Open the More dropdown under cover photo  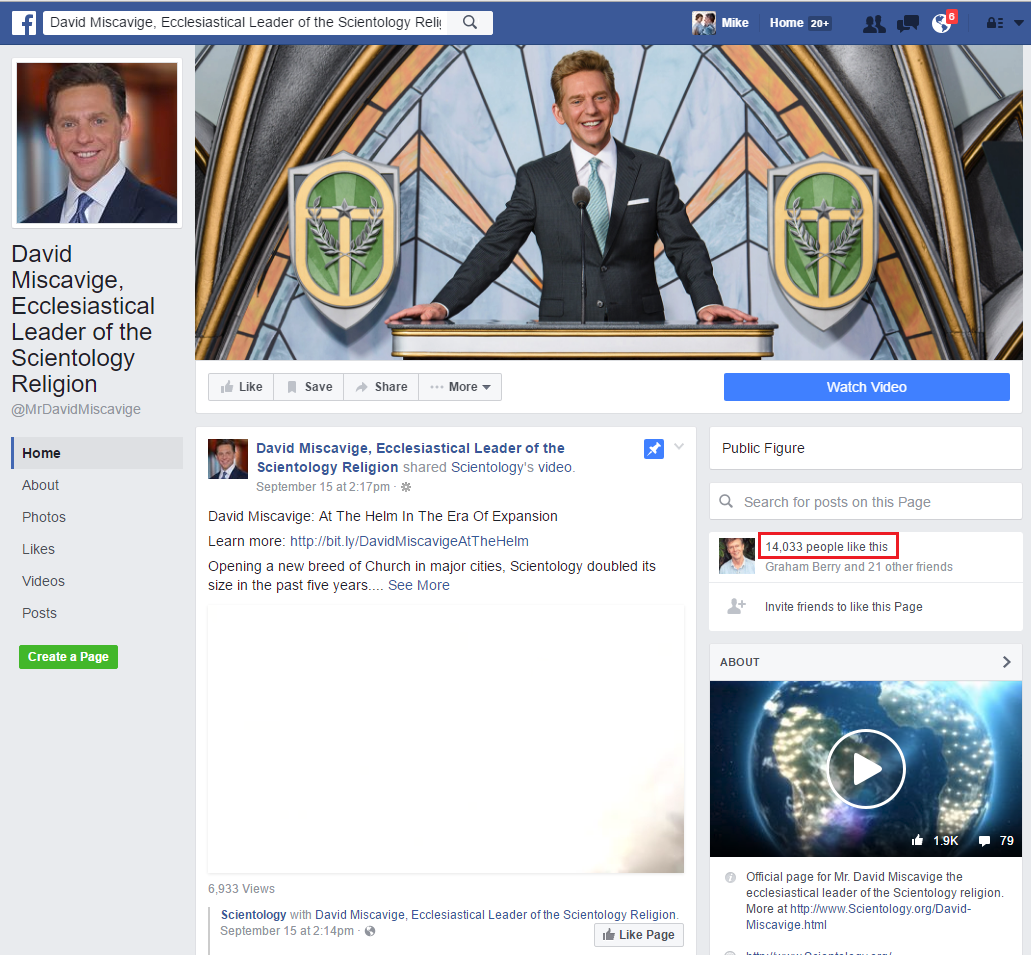pyautogui.click(x=460, y=387)
